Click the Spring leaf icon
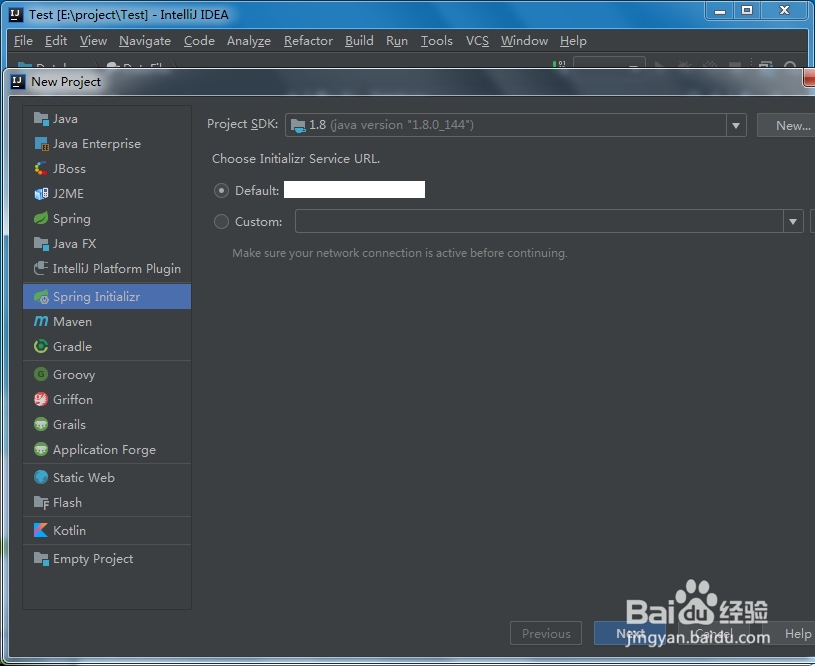This screenshot has width=815, height=666. pyautogui.click(x=41, y=218)
